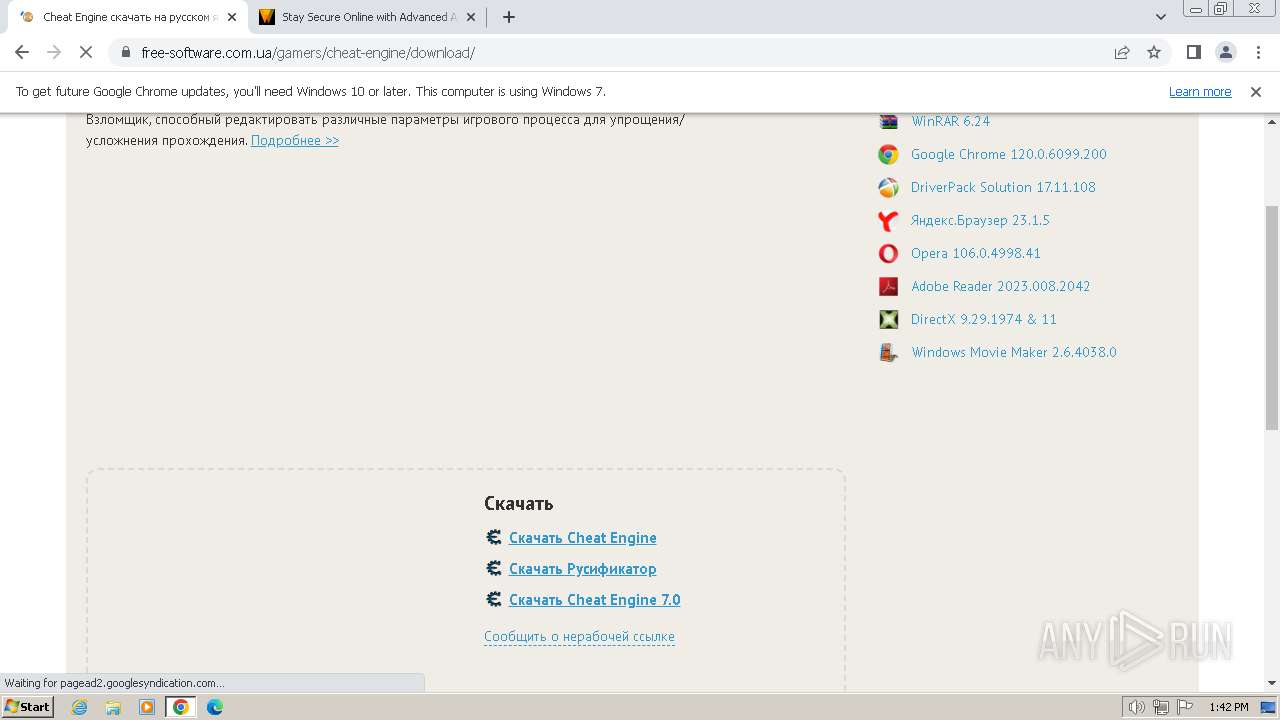
Task: Open the system tray volume control
Action: 1137,707
